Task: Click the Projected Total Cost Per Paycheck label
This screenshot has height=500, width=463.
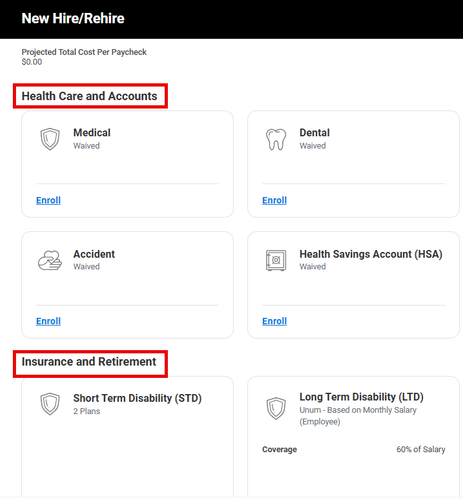Action: (84, 52)
